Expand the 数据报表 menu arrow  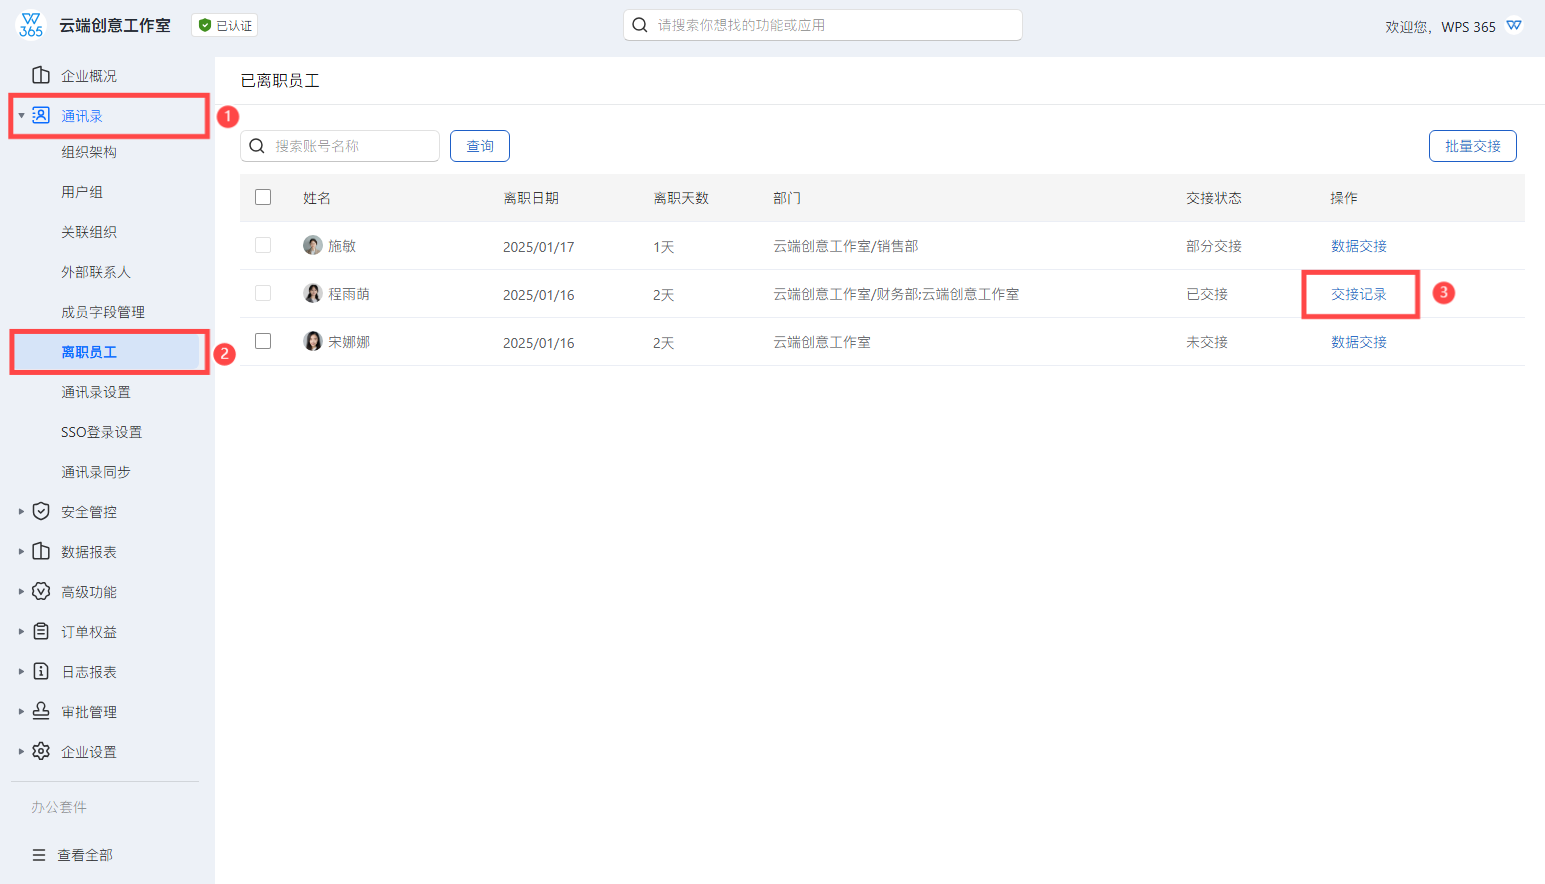tap(21, 552)
